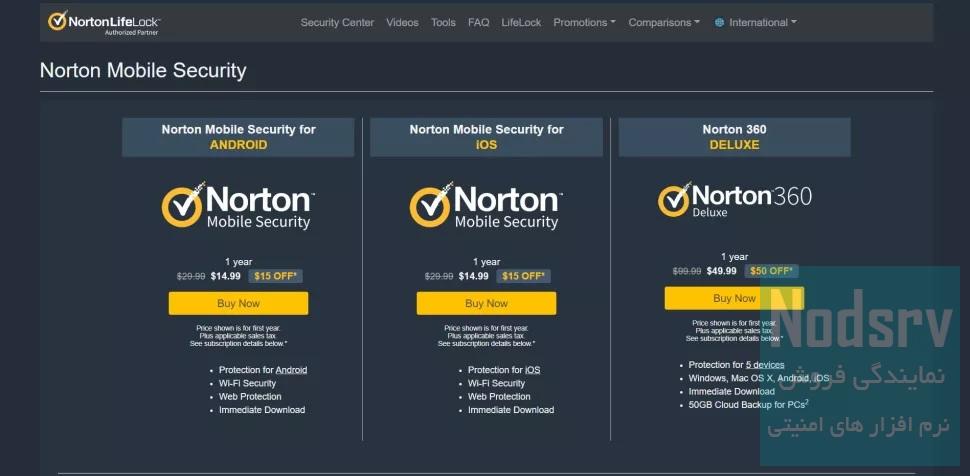970x476 pixels.
Task: Click struck-through $29.99 in iOS card
Action: point(439,276)
